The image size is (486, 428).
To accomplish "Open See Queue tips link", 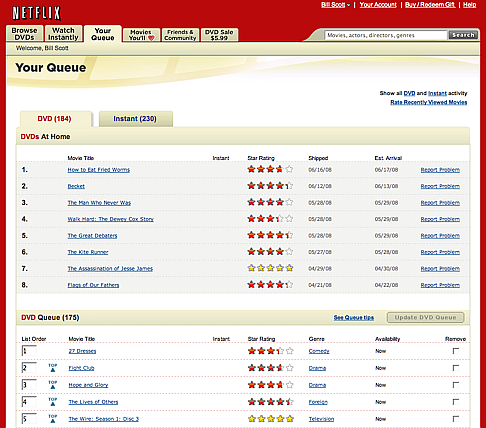I will point(354,318).
